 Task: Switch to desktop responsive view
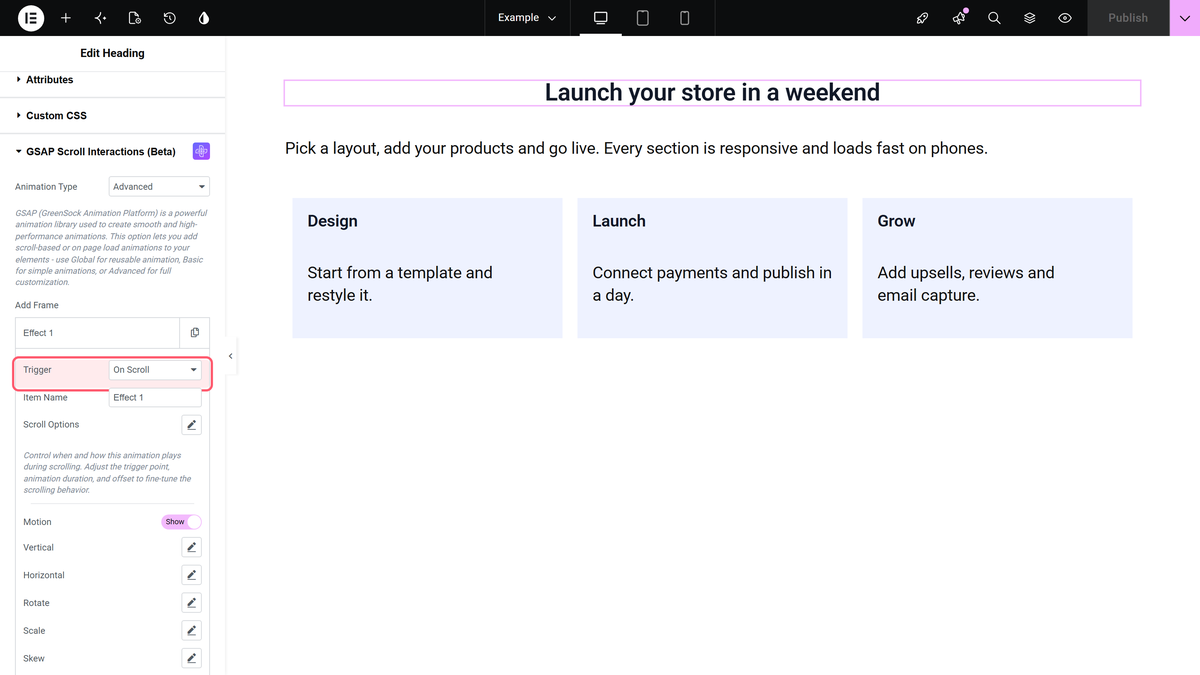[601, 18]
